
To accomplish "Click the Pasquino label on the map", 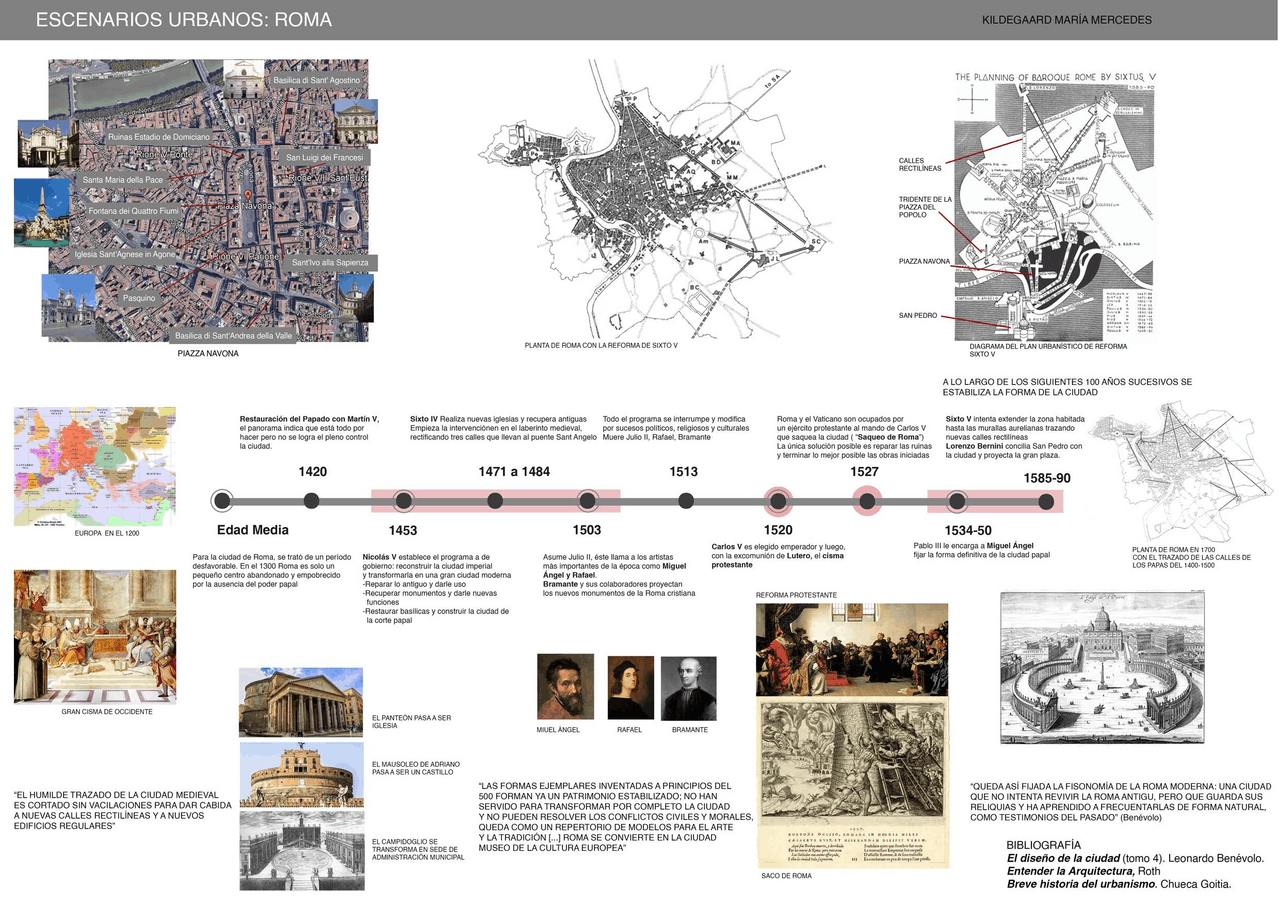I will pyautogui.click(x=139, y=299).
